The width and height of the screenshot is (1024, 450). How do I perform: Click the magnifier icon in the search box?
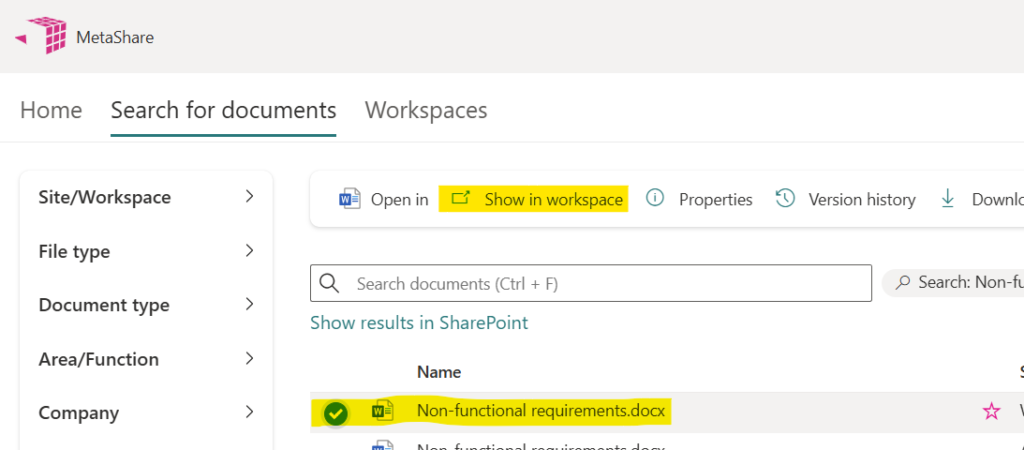[x=330, y=283]
